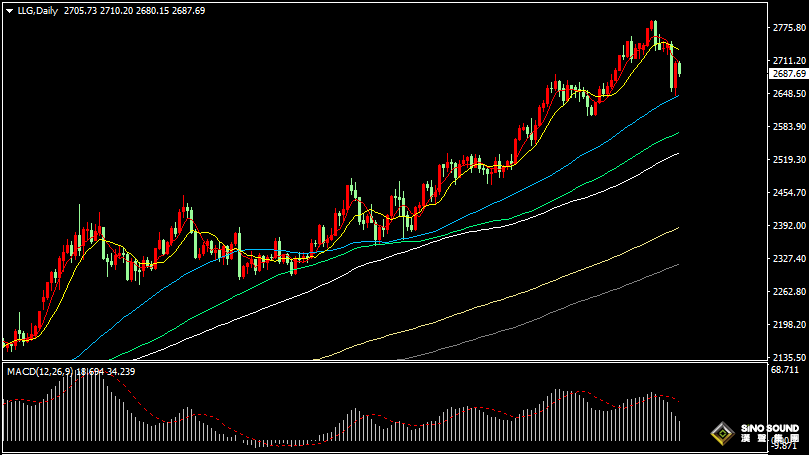This screenshot has height=455, width=809.
Task: Click the 2648.50 price axis label
Action: (788, 94)
